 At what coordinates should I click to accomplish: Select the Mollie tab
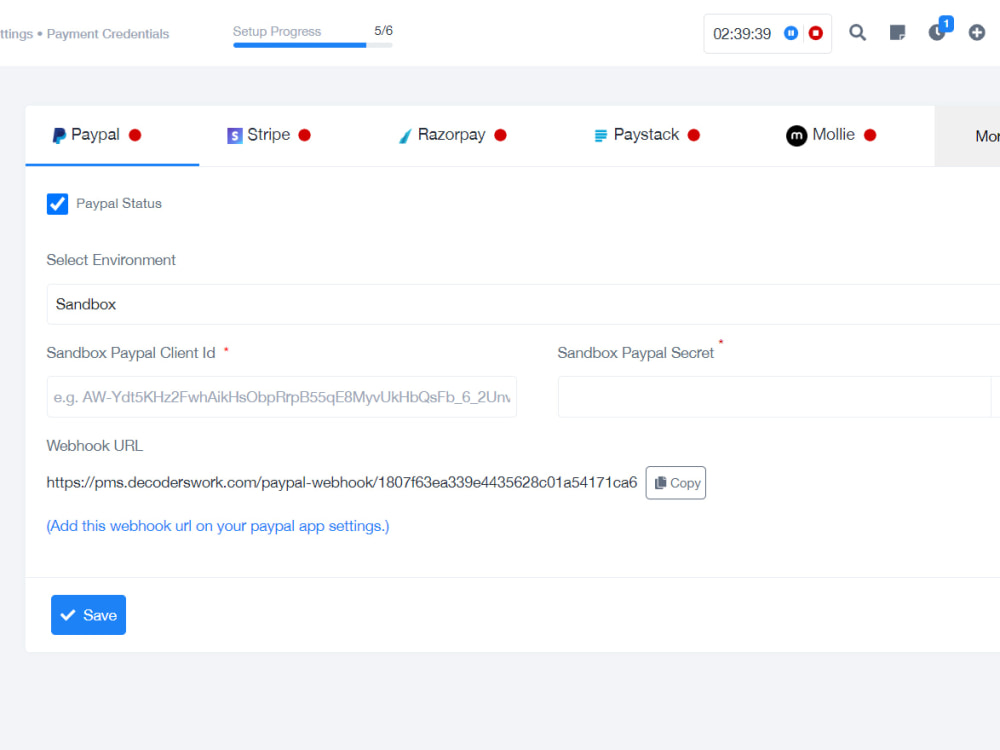click(831, 135)
